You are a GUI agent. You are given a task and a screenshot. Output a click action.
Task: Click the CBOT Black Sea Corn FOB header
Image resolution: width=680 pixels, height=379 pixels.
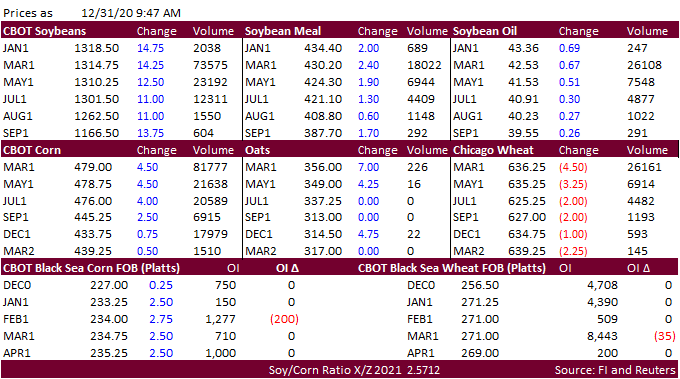tap(91, 268)
